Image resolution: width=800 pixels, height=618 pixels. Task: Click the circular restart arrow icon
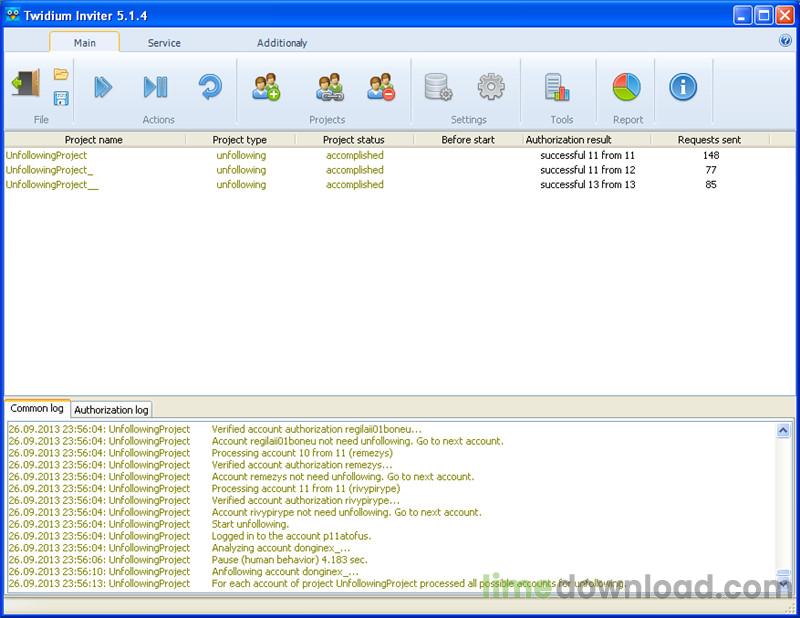point(209,87)
